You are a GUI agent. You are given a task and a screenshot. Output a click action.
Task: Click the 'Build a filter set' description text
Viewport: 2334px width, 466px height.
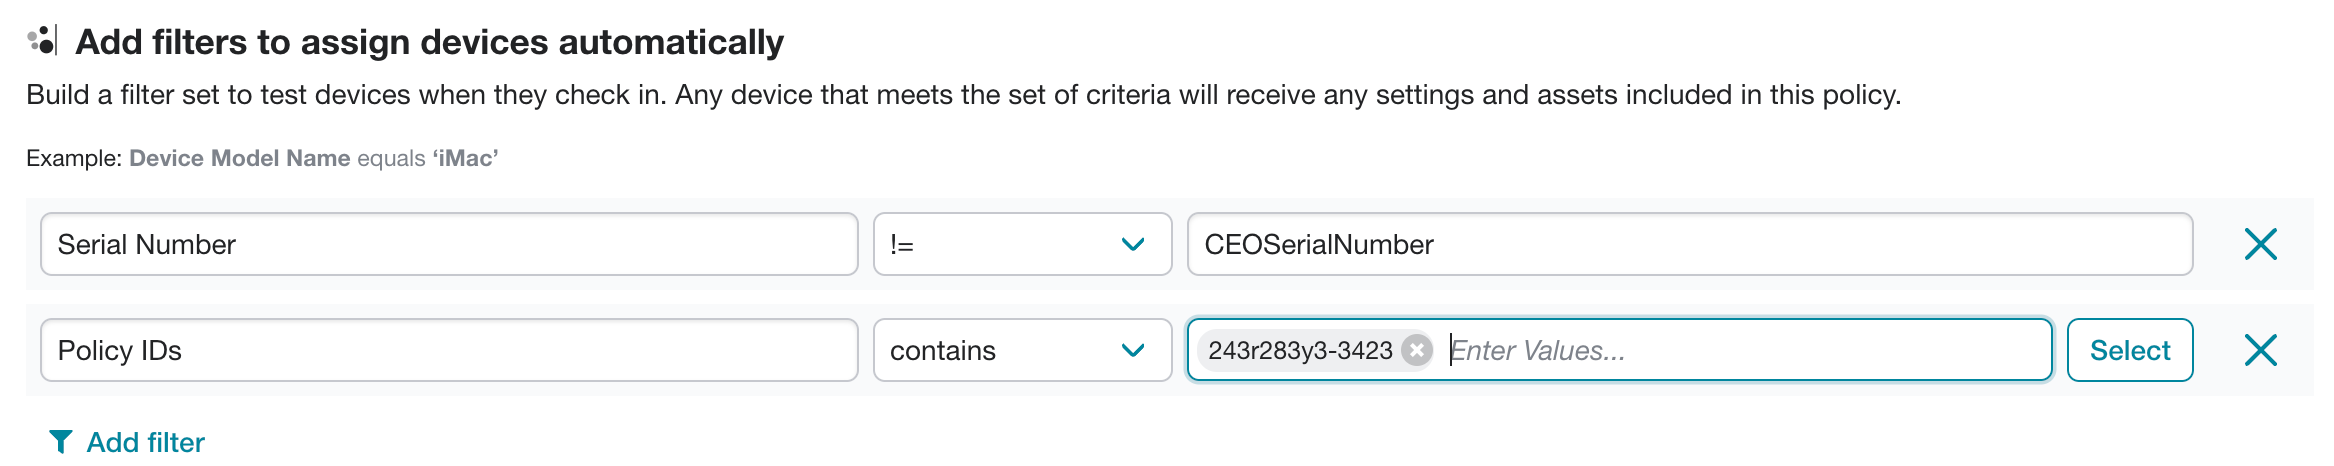[962, 95]
